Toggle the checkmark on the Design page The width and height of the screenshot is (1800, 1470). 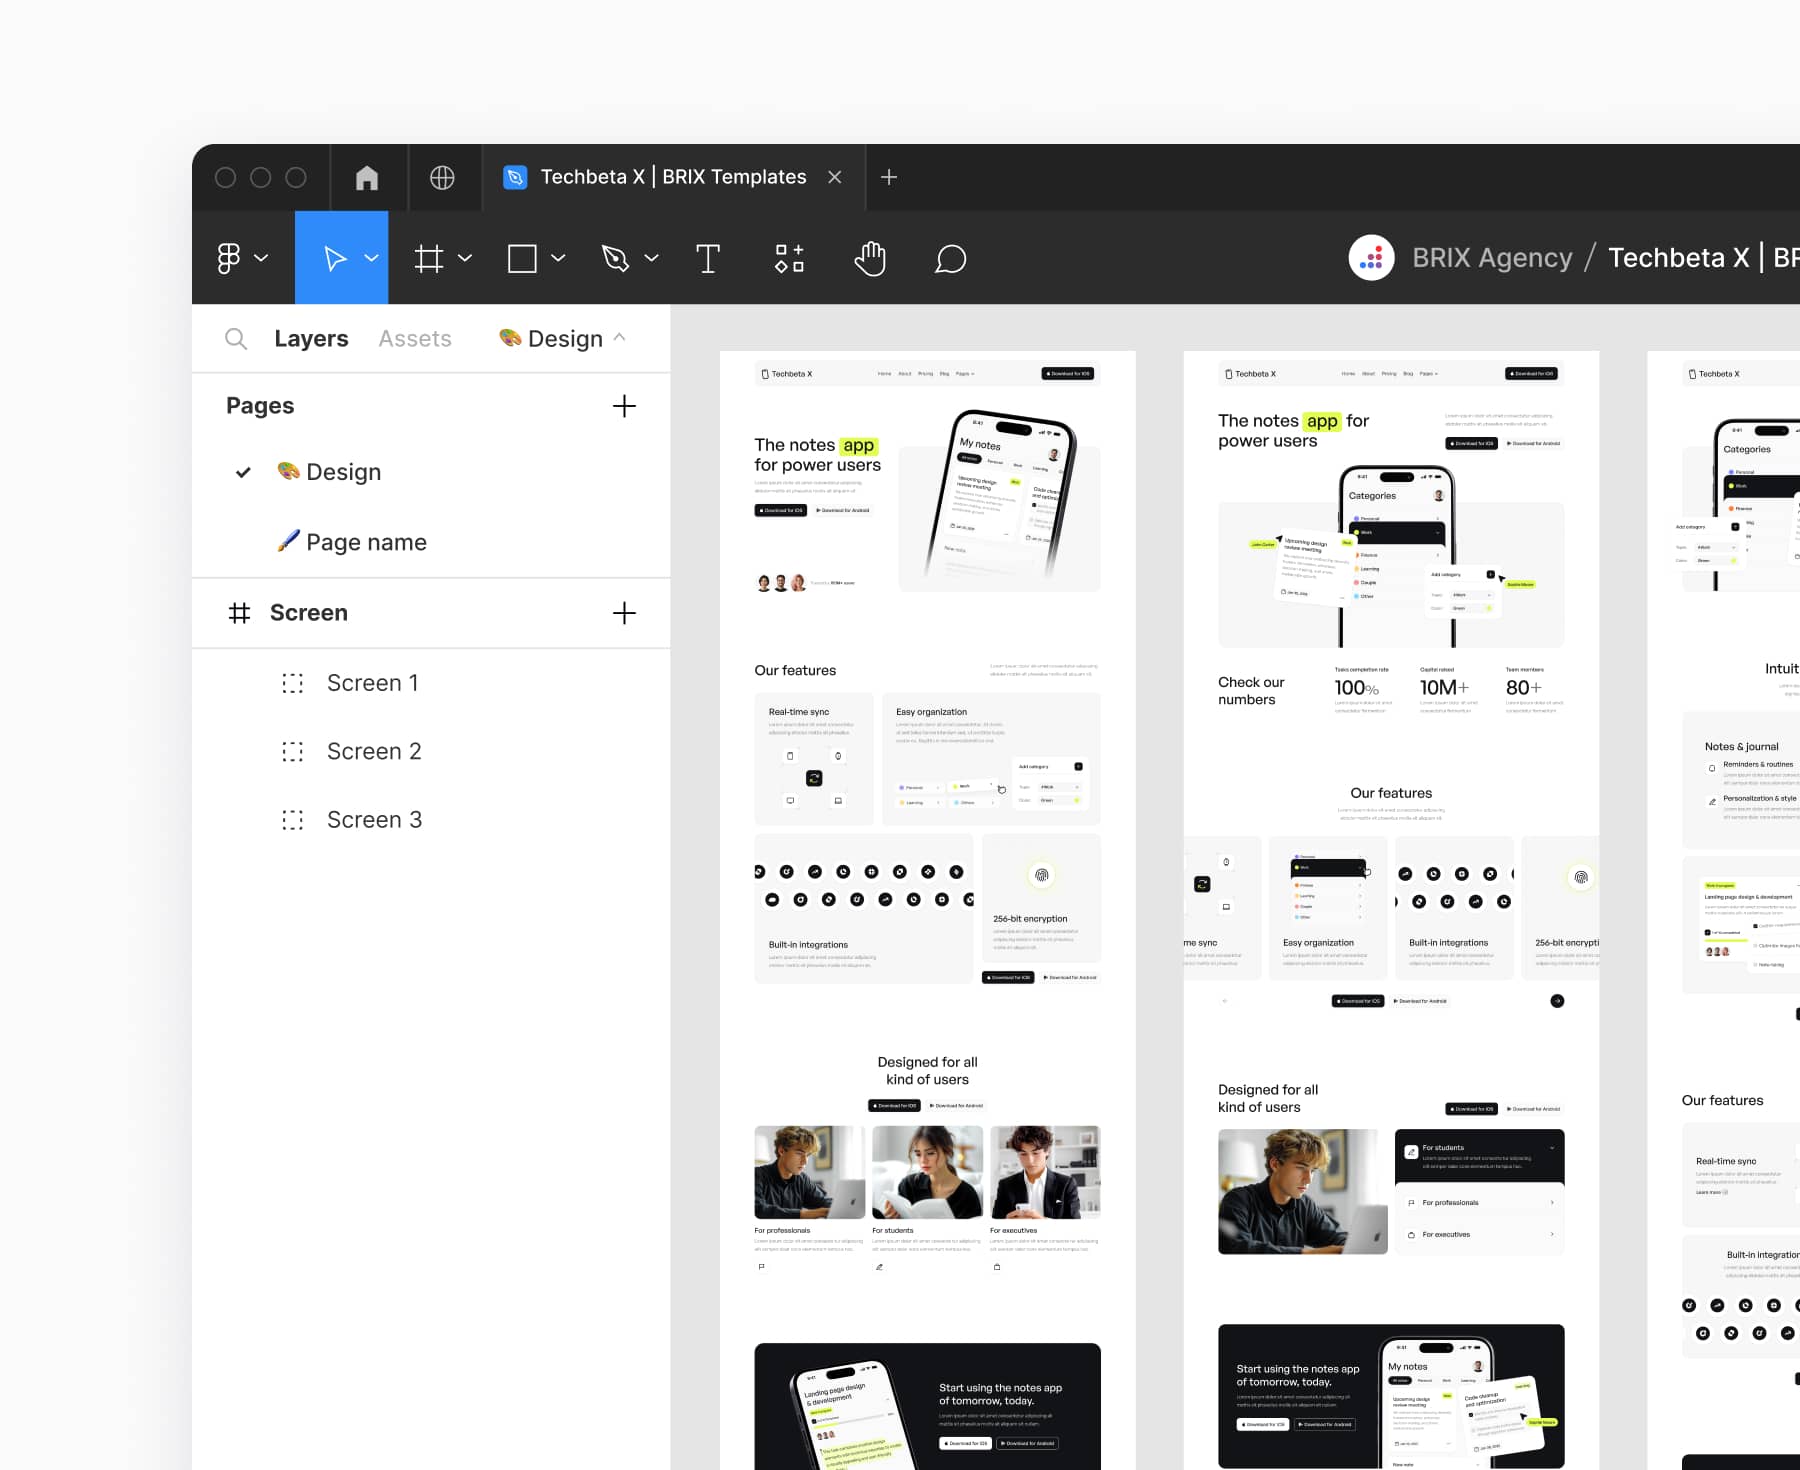click(x=242, y=471)
